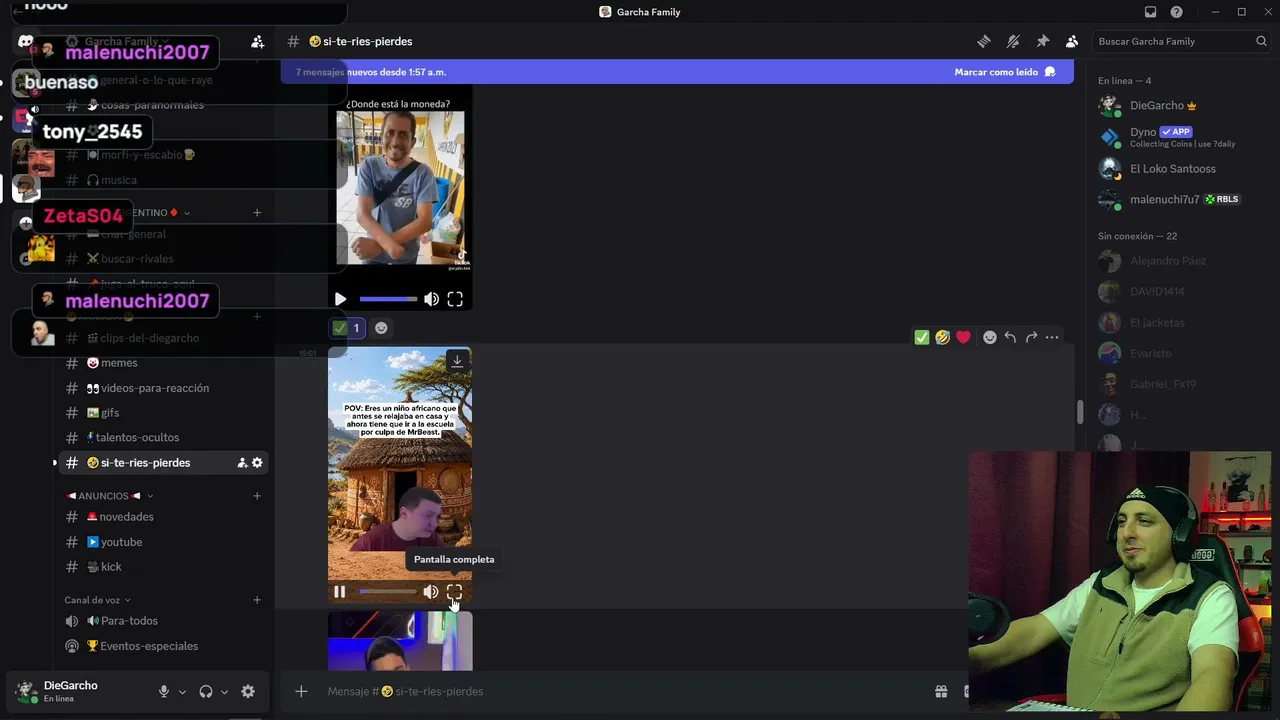The width and height of the screenshot is (1280, 720).
Task: React with the laughing emoji in message toolbar
Action: (942, 337)
